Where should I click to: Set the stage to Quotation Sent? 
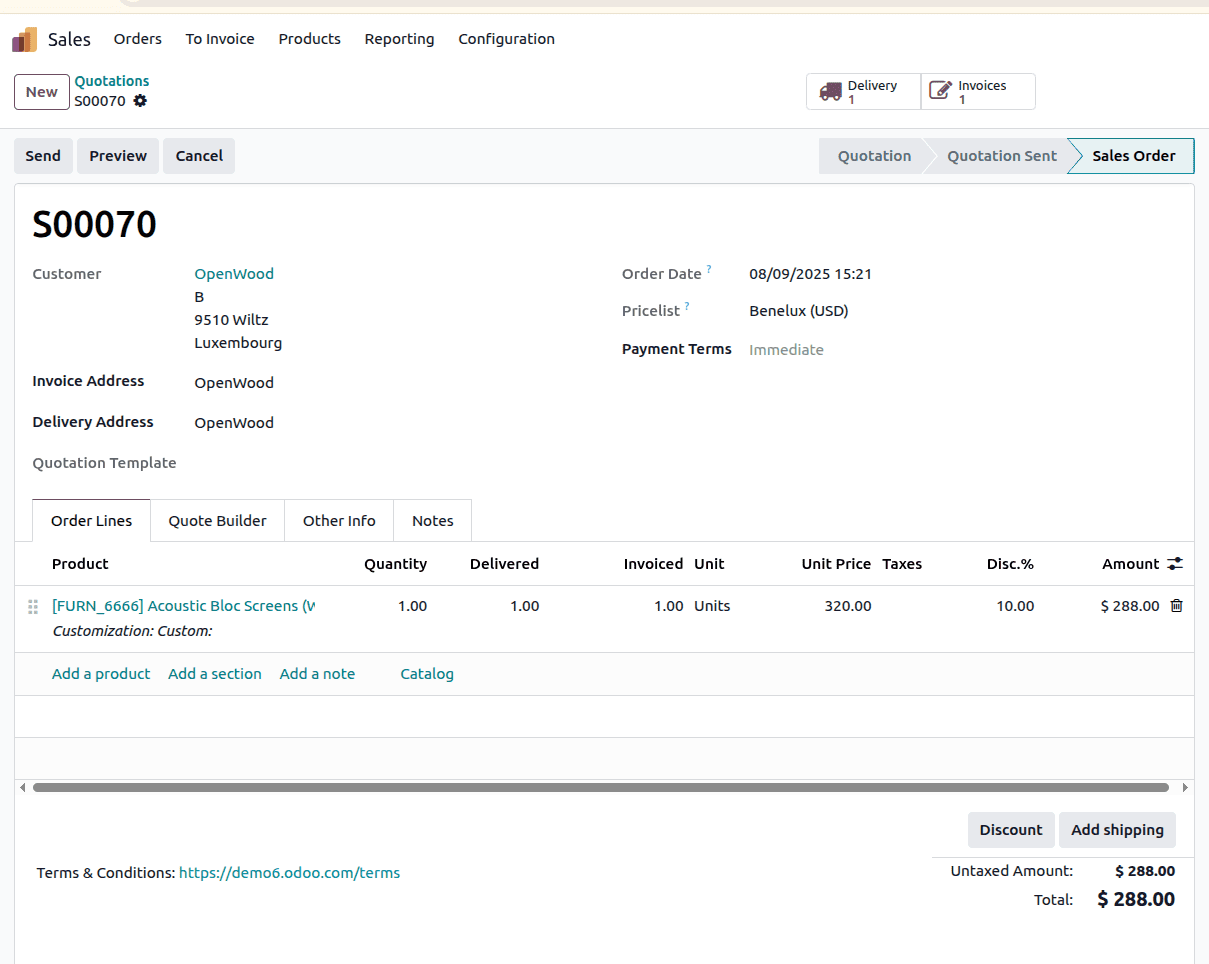(x=1002, y=156)
